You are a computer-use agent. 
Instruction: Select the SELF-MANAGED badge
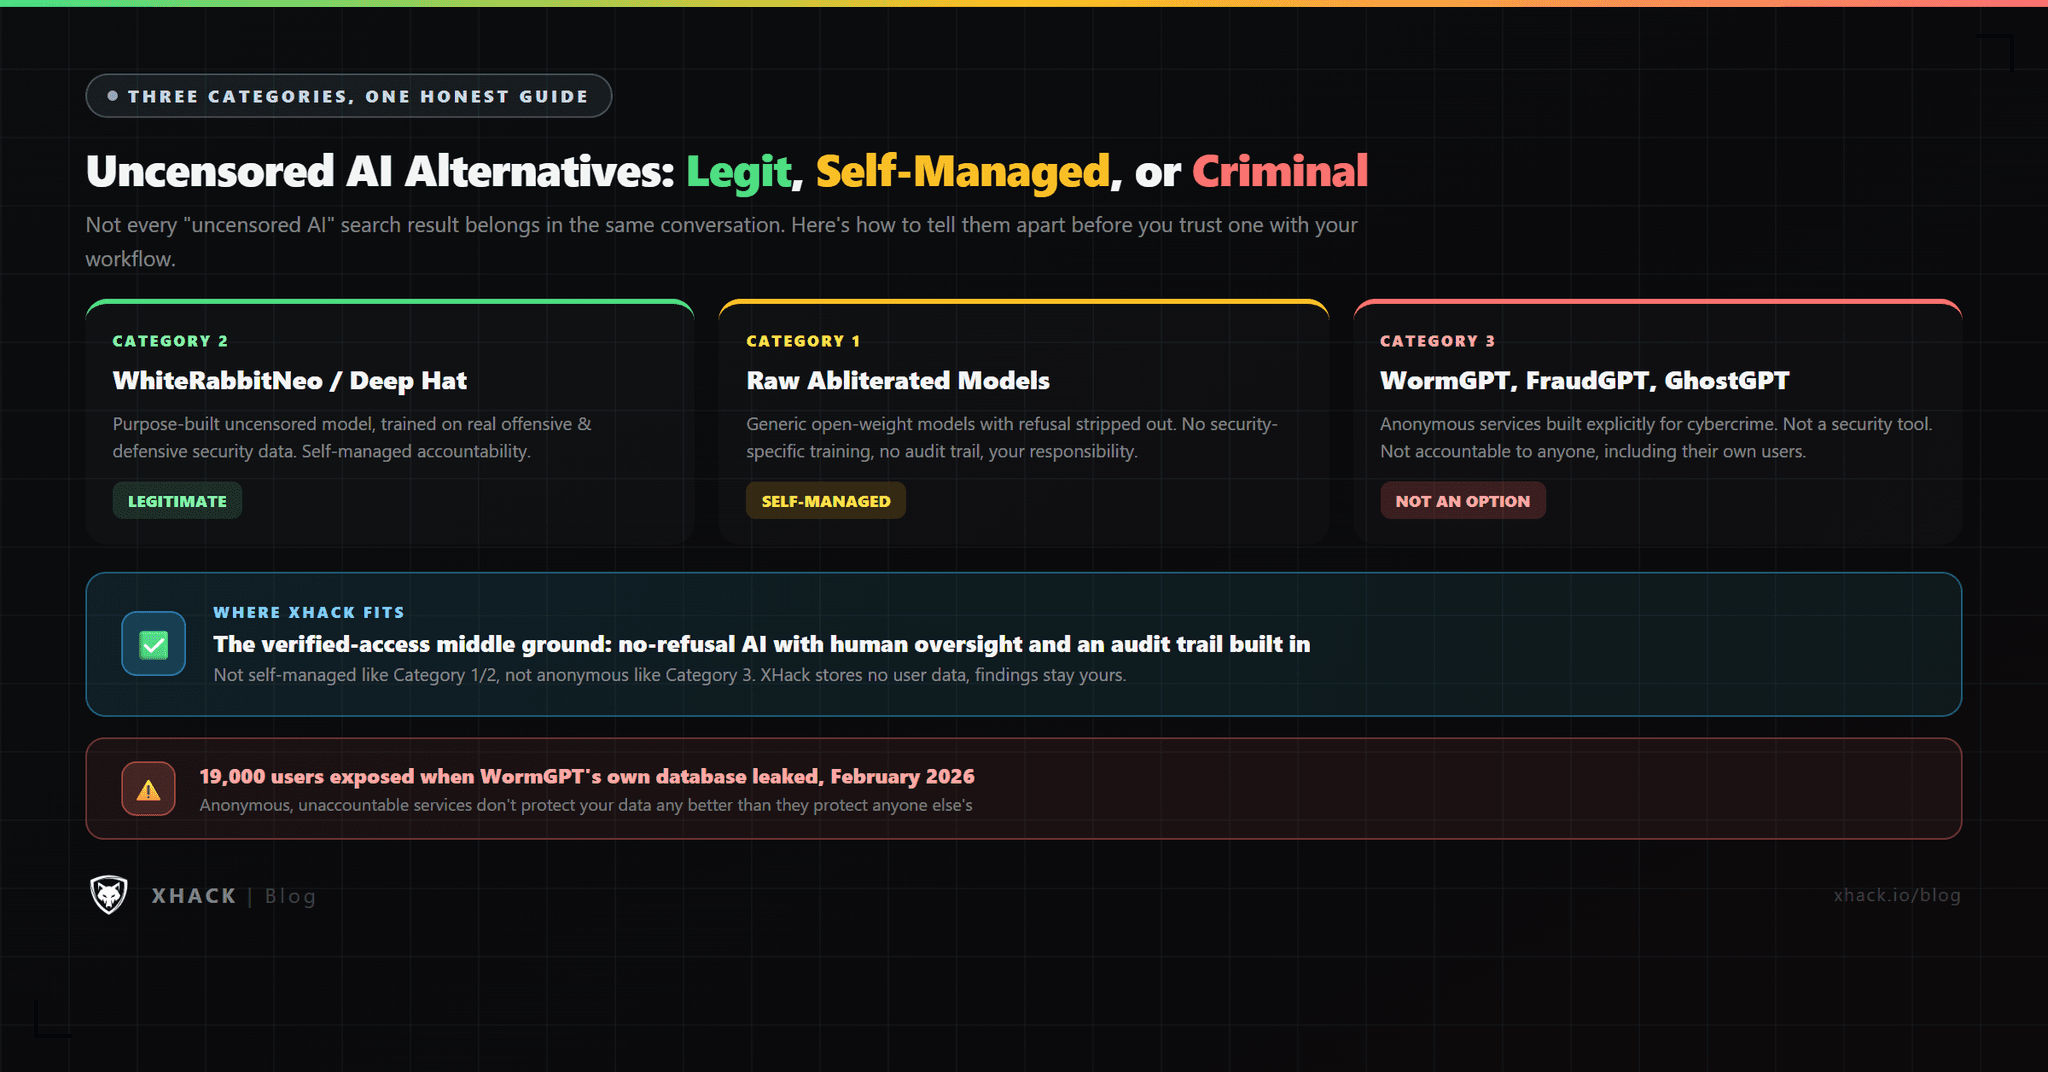pyautogui.click(x=826, y=501)
